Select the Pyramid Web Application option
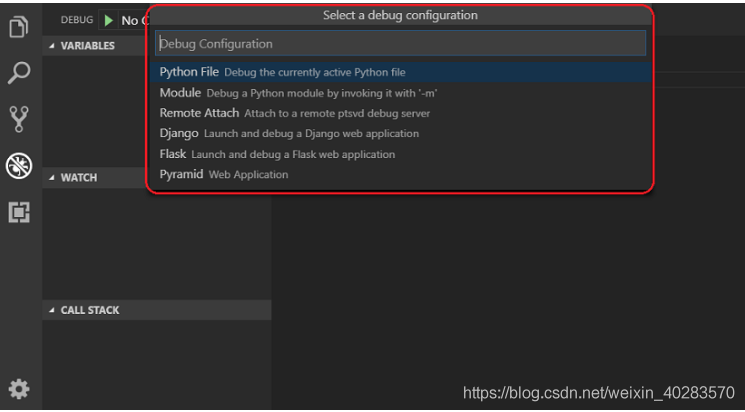Viewport: 745px width, 412px height. pos(181,174)
